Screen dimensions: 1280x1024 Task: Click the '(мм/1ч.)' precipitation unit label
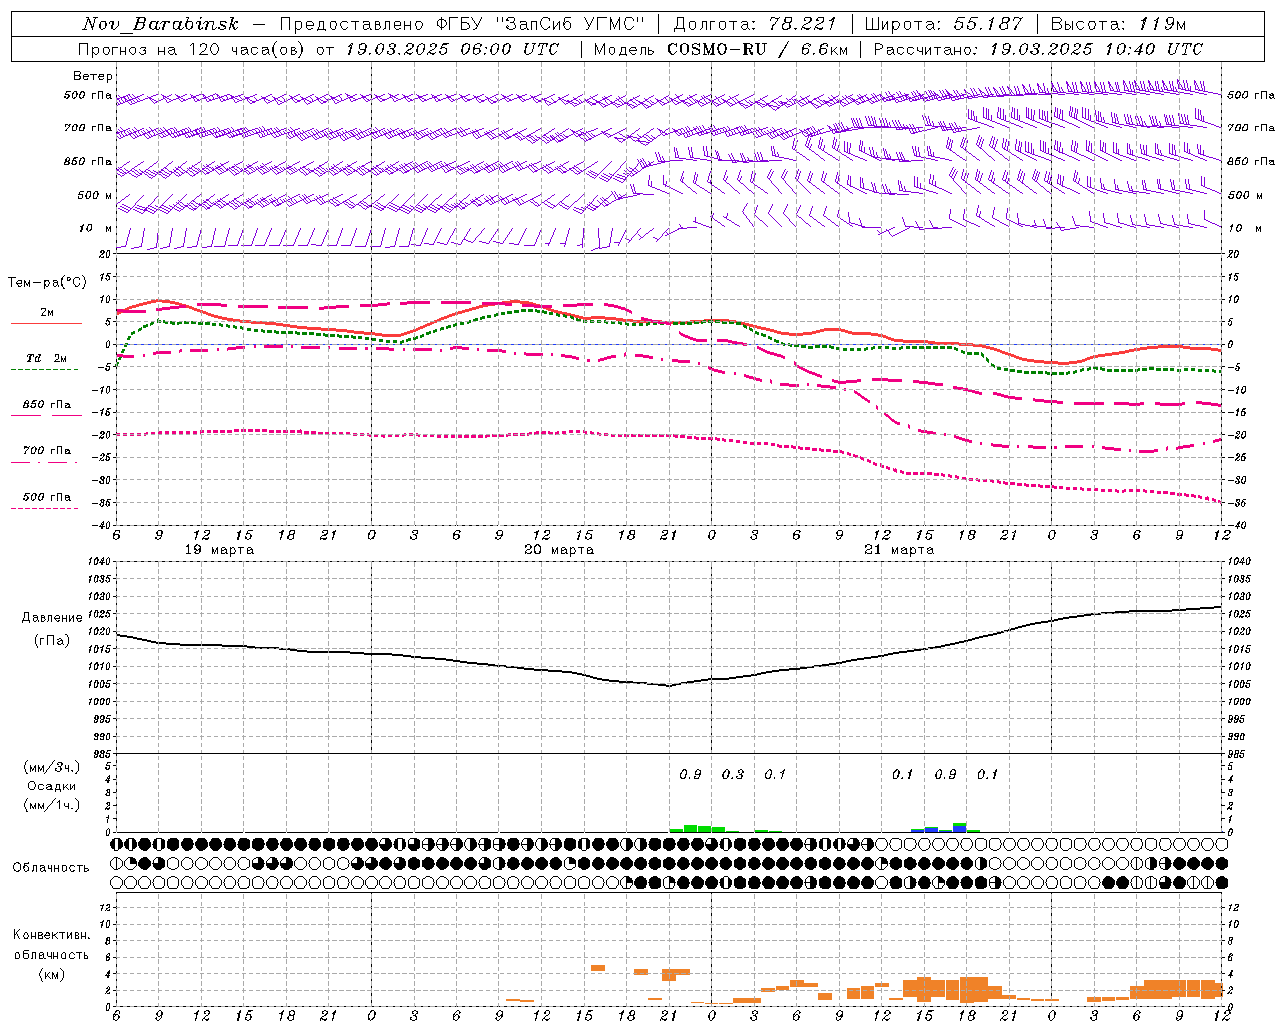click(51, 805)
